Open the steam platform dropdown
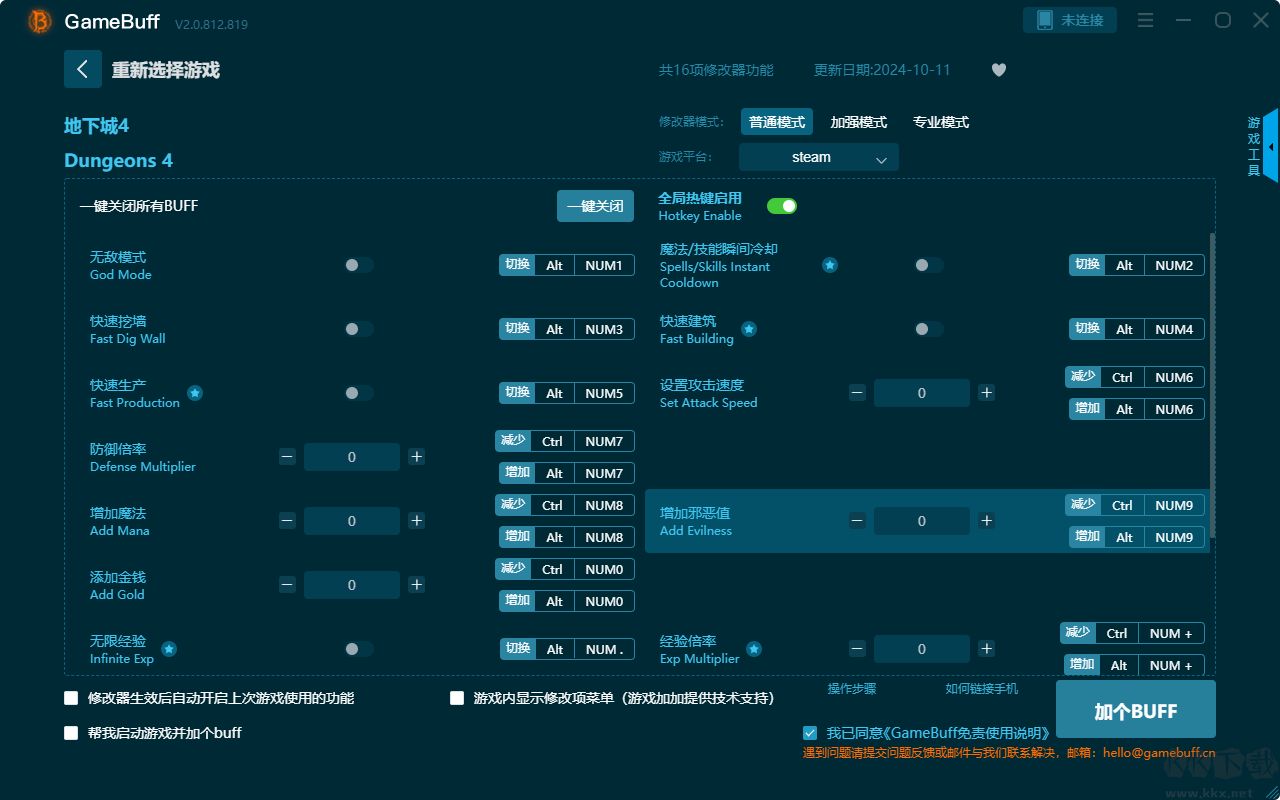Image resolution: width=1280 pixels, height=800 pixels. tap(819, 157)
